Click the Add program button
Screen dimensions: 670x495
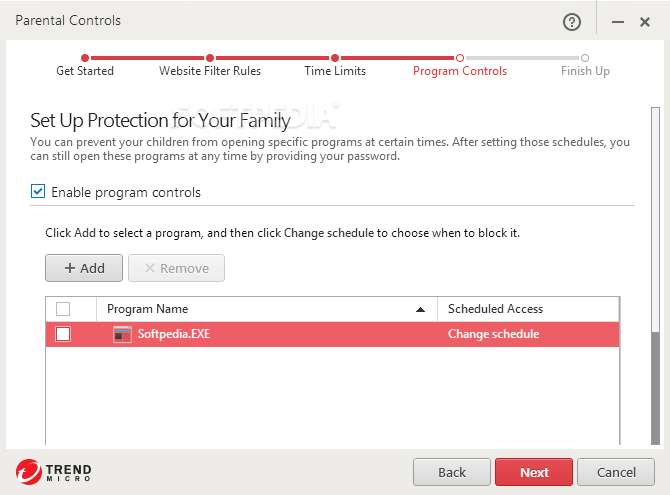84,268
